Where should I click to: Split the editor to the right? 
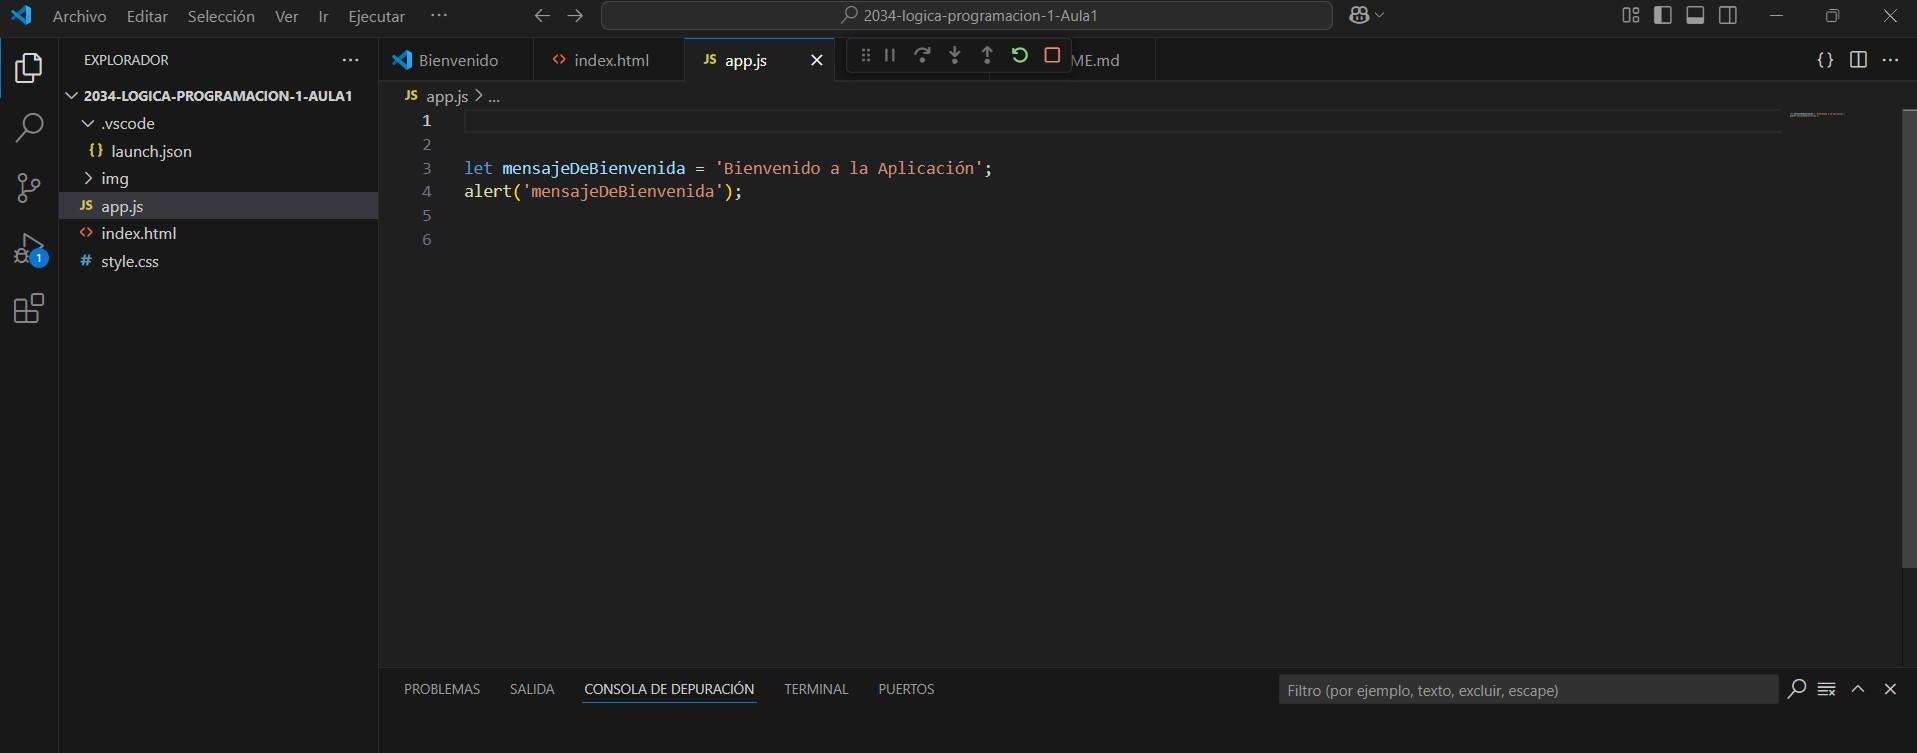1858,60
